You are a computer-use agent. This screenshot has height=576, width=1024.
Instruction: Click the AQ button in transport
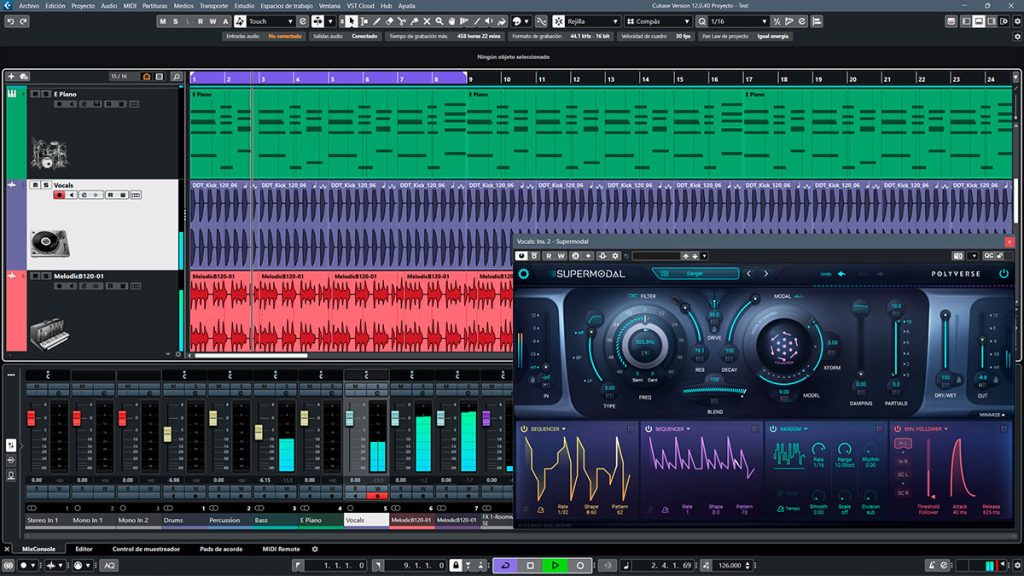(x=110, y=566)
